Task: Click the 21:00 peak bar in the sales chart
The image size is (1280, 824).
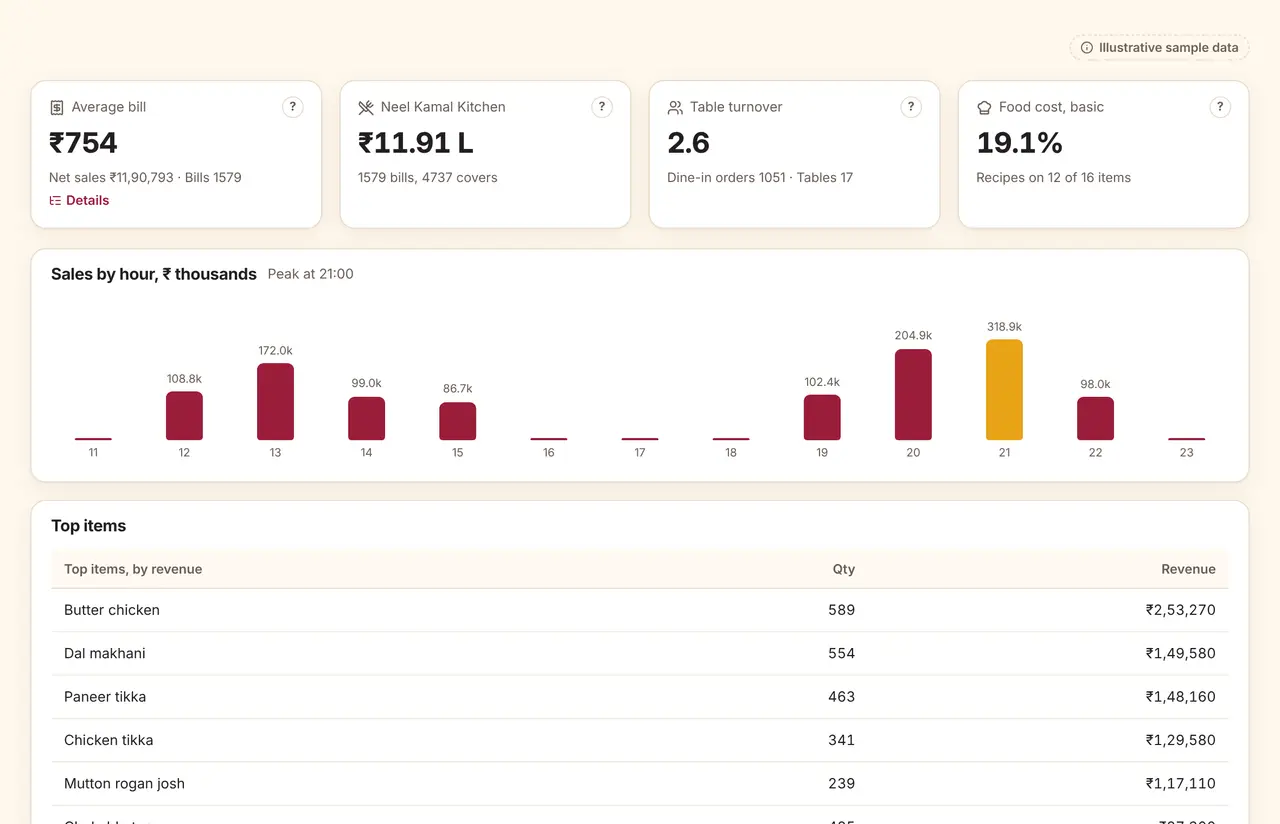Action: (x=1004, y=390)
